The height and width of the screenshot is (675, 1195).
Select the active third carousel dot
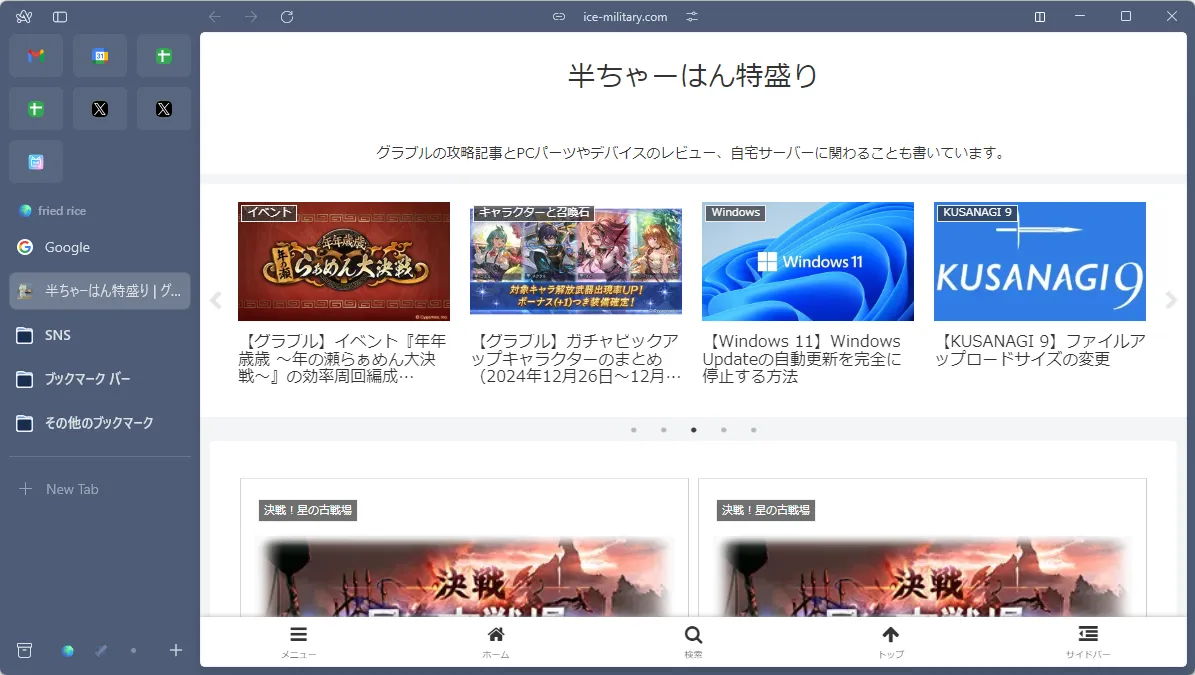click(694, 430)
